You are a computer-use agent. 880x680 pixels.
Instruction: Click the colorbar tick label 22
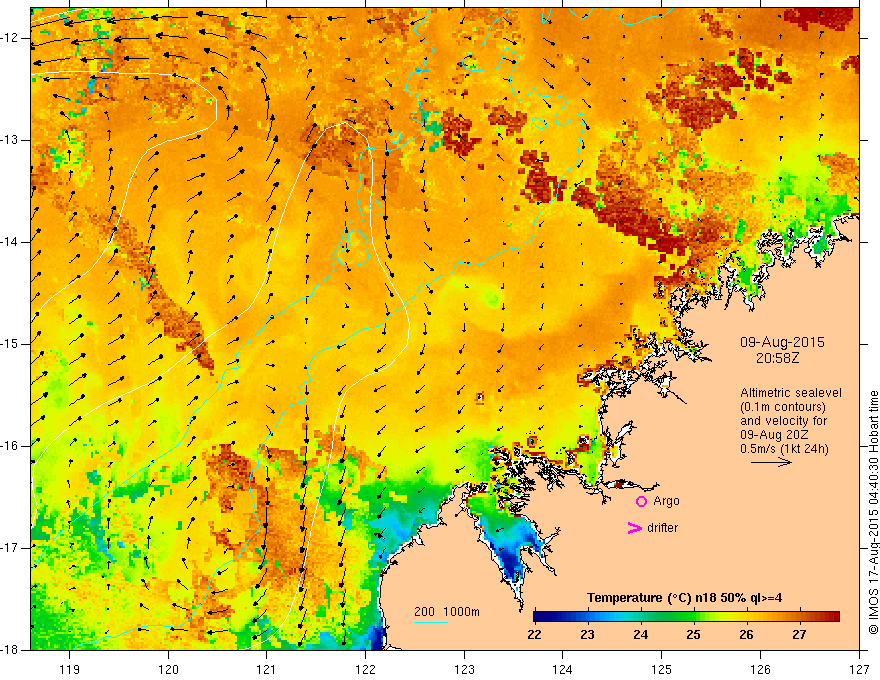534,635
